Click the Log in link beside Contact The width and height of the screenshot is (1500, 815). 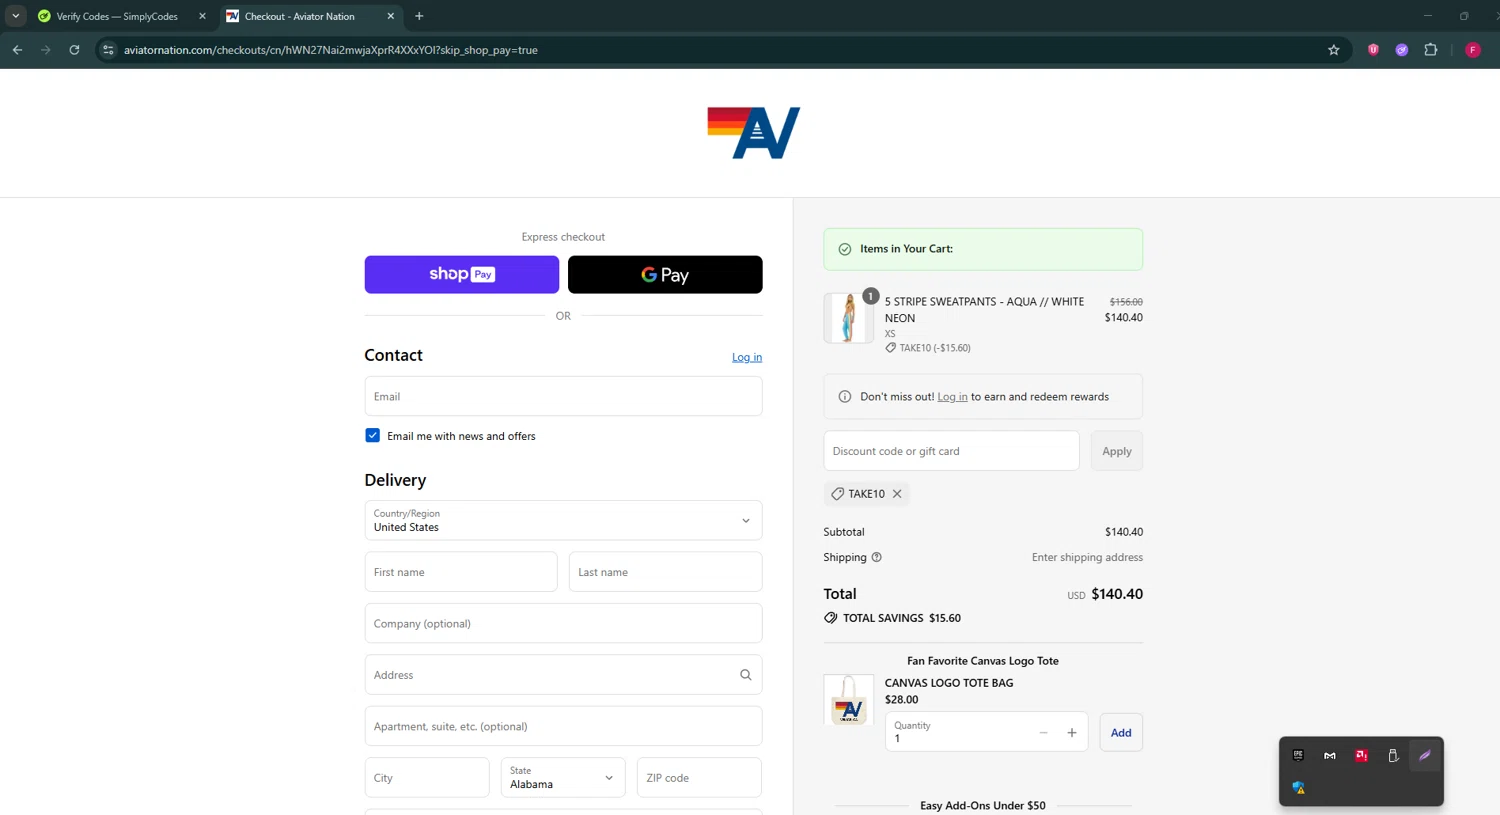[x=747, y=357]
